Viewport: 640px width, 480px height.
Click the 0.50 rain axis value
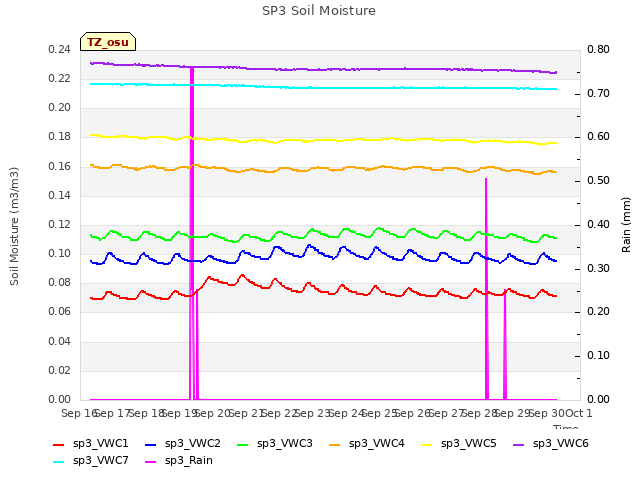[x=598, y=180]
